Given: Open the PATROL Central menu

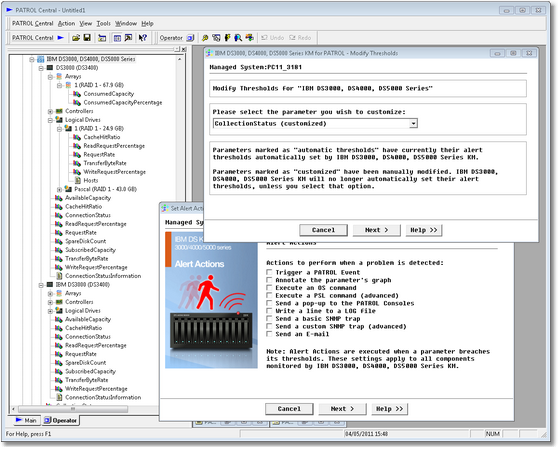Looking at the screenshot, I should tap(32, 23).
